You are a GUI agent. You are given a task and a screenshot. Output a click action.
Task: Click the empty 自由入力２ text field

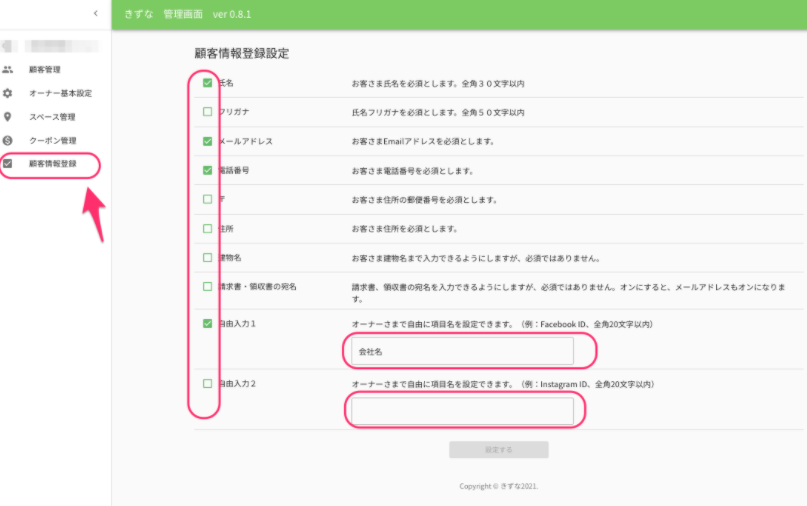click(x=462, y=411)
